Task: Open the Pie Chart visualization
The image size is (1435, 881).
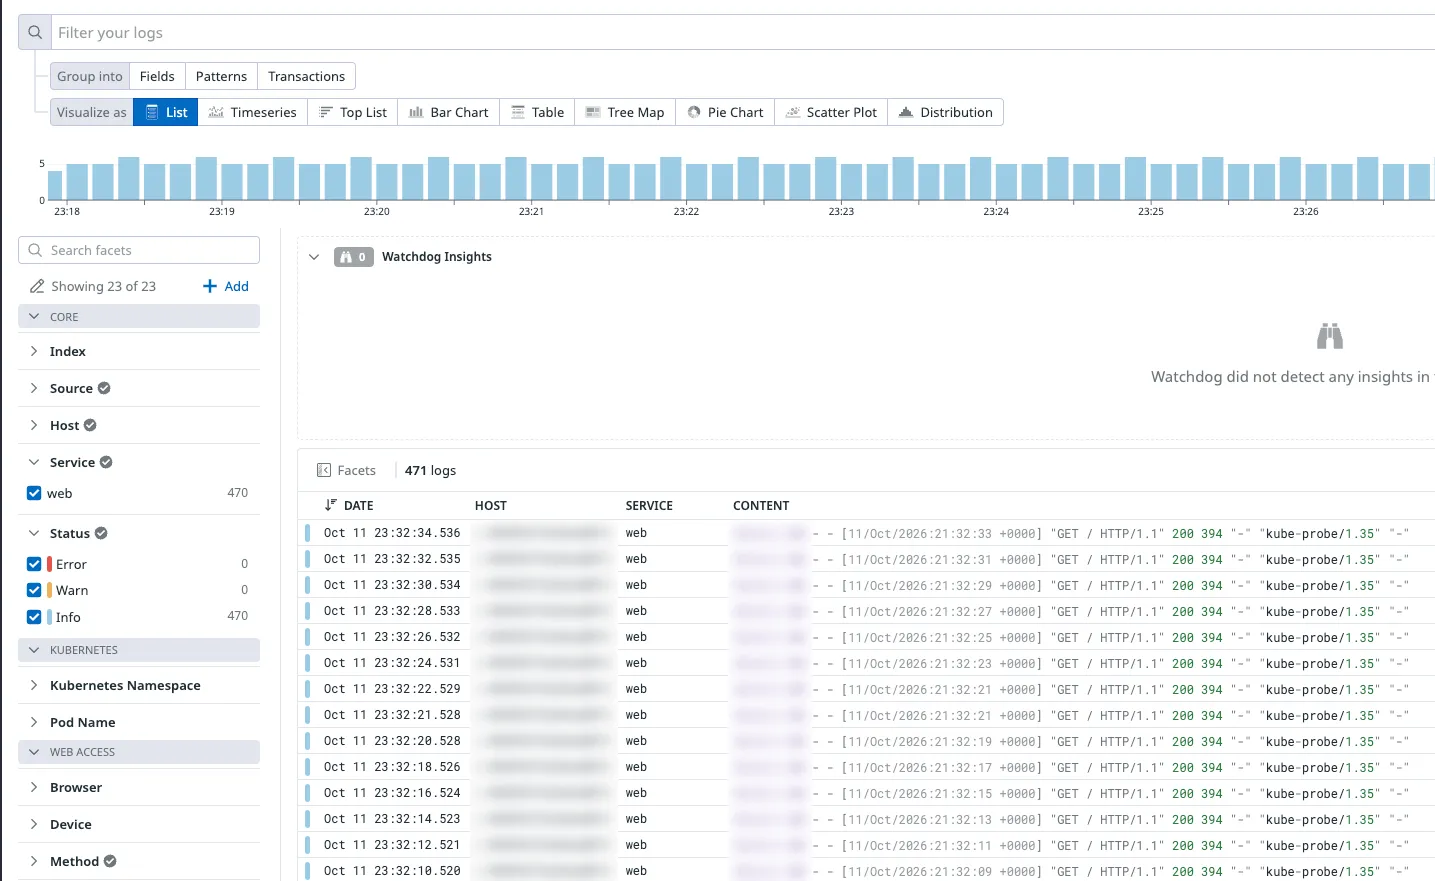Action: tap(726, 112)
